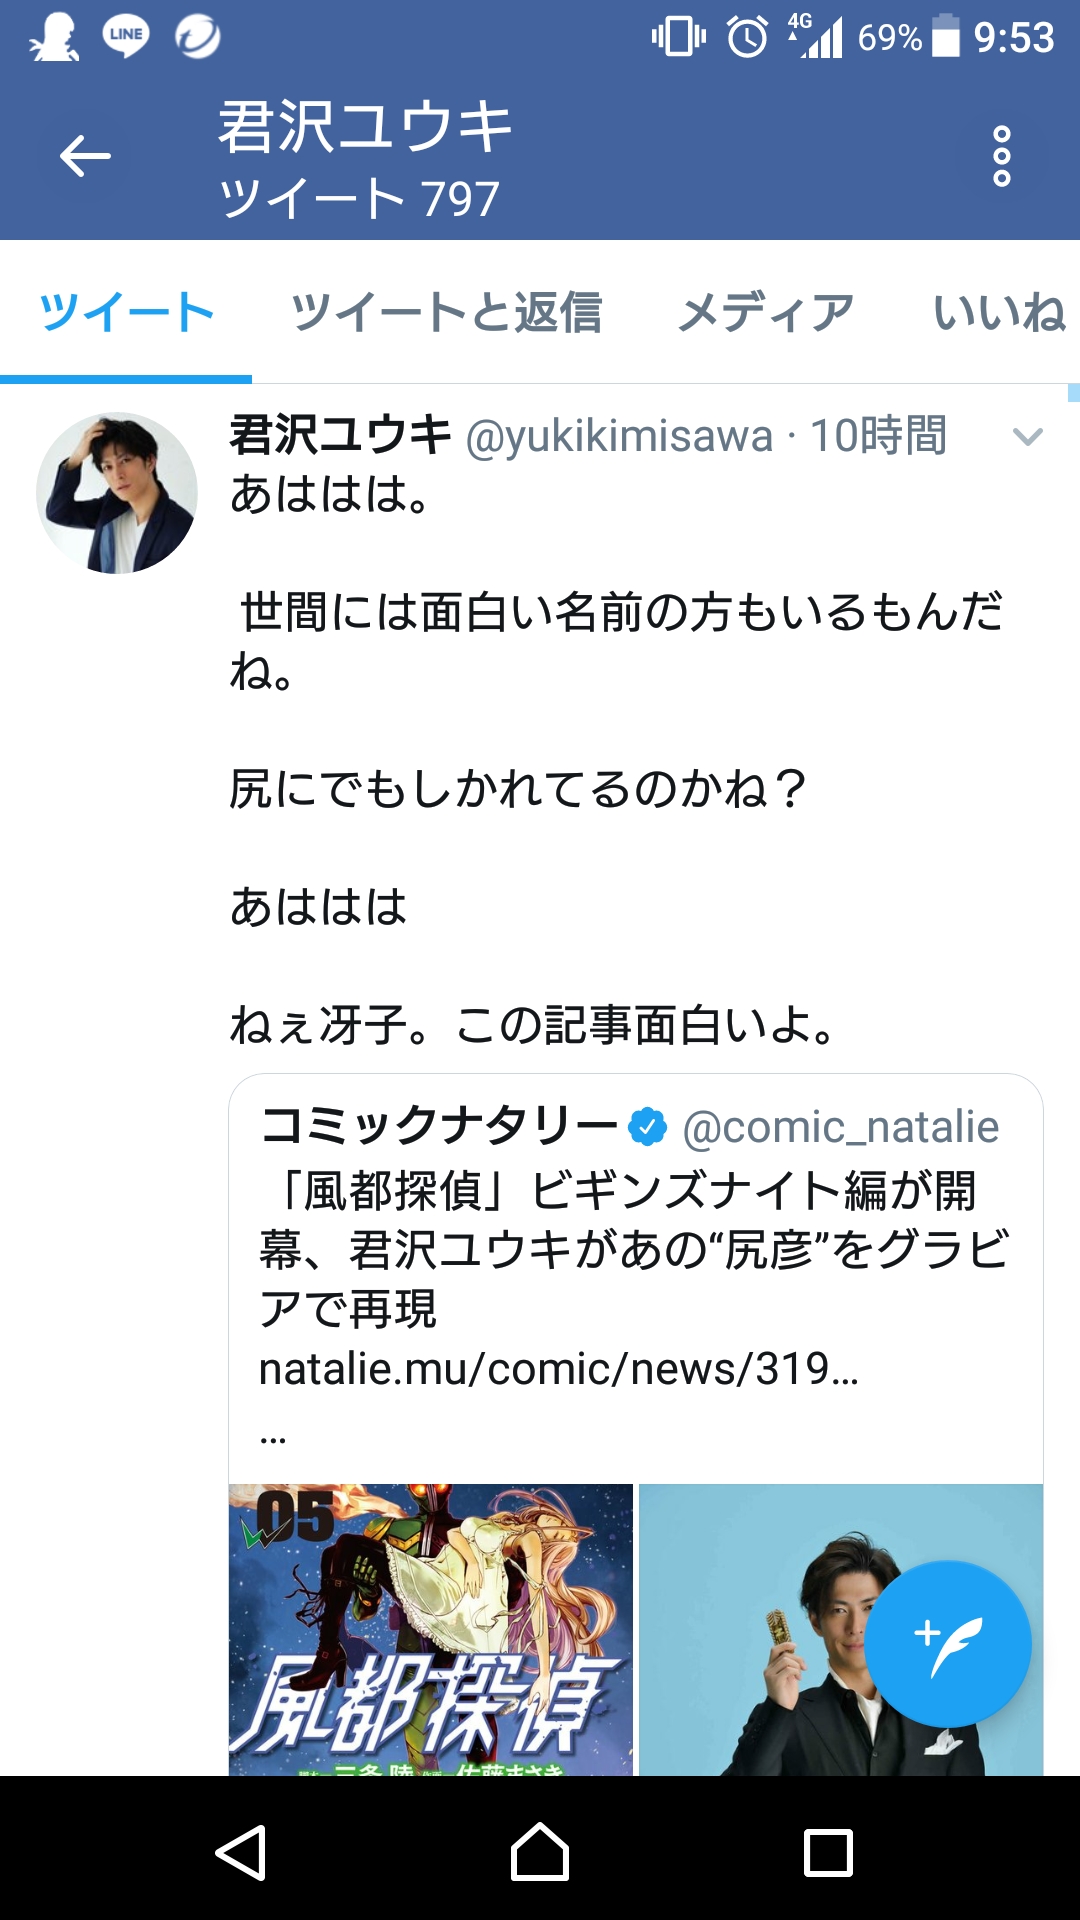Select the ツイート tab
1080x1920 pixels.
(126, 312)
